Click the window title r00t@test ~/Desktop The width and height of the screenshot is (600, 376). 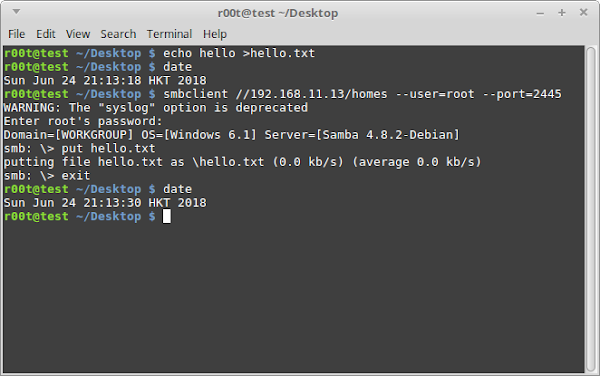tap(278, 13)
